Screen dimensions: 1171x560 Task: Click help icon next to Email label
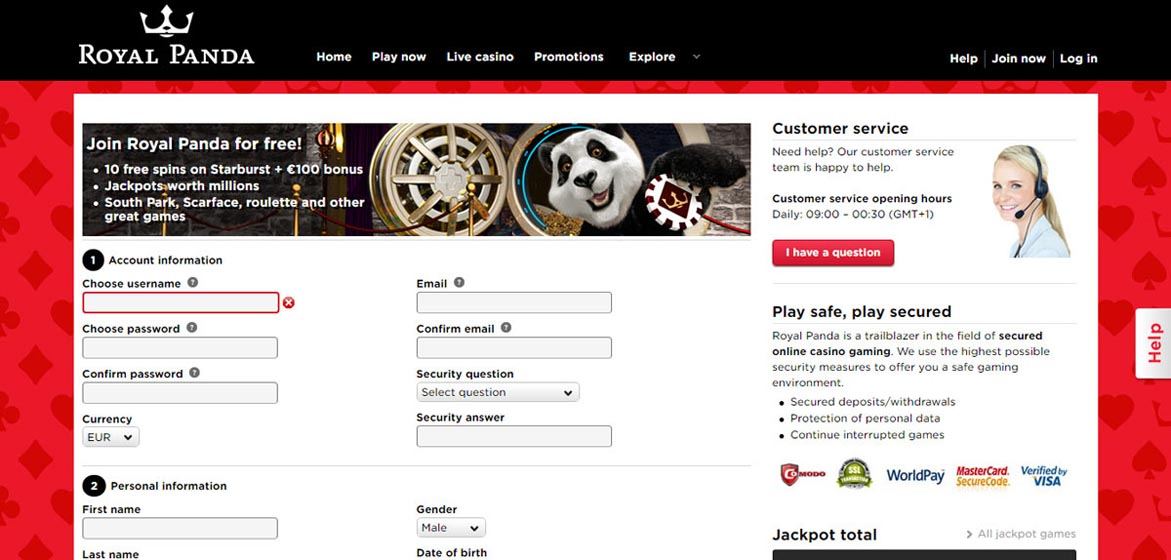(459, 282)
